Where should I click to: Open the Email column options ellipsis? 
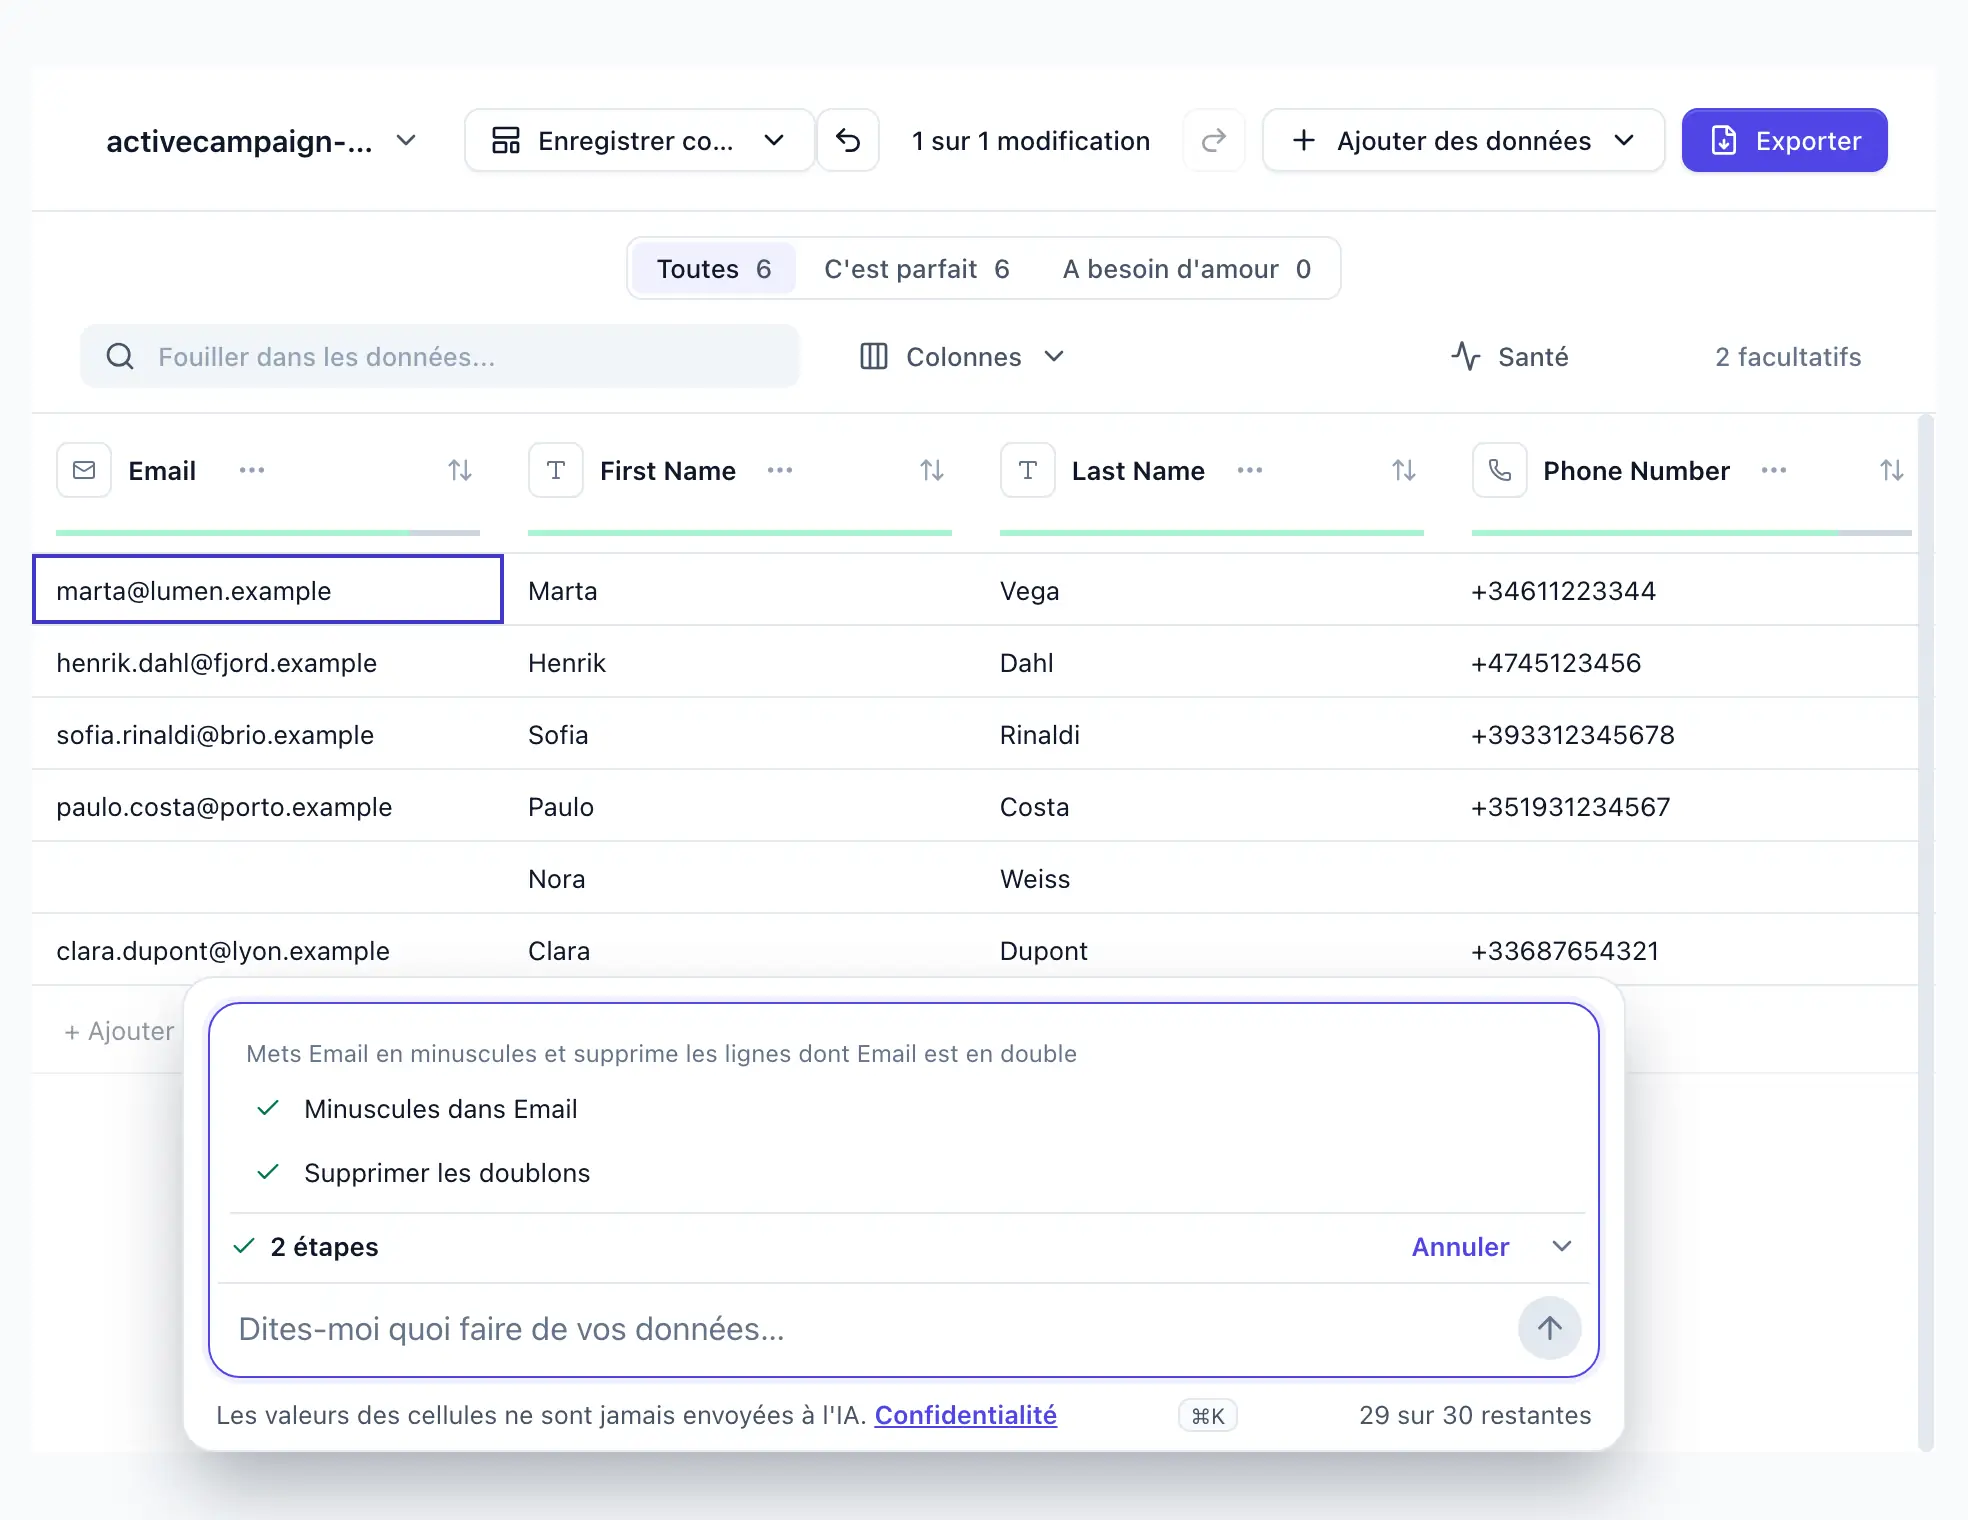pyautogui.click(x=252, y=470)
